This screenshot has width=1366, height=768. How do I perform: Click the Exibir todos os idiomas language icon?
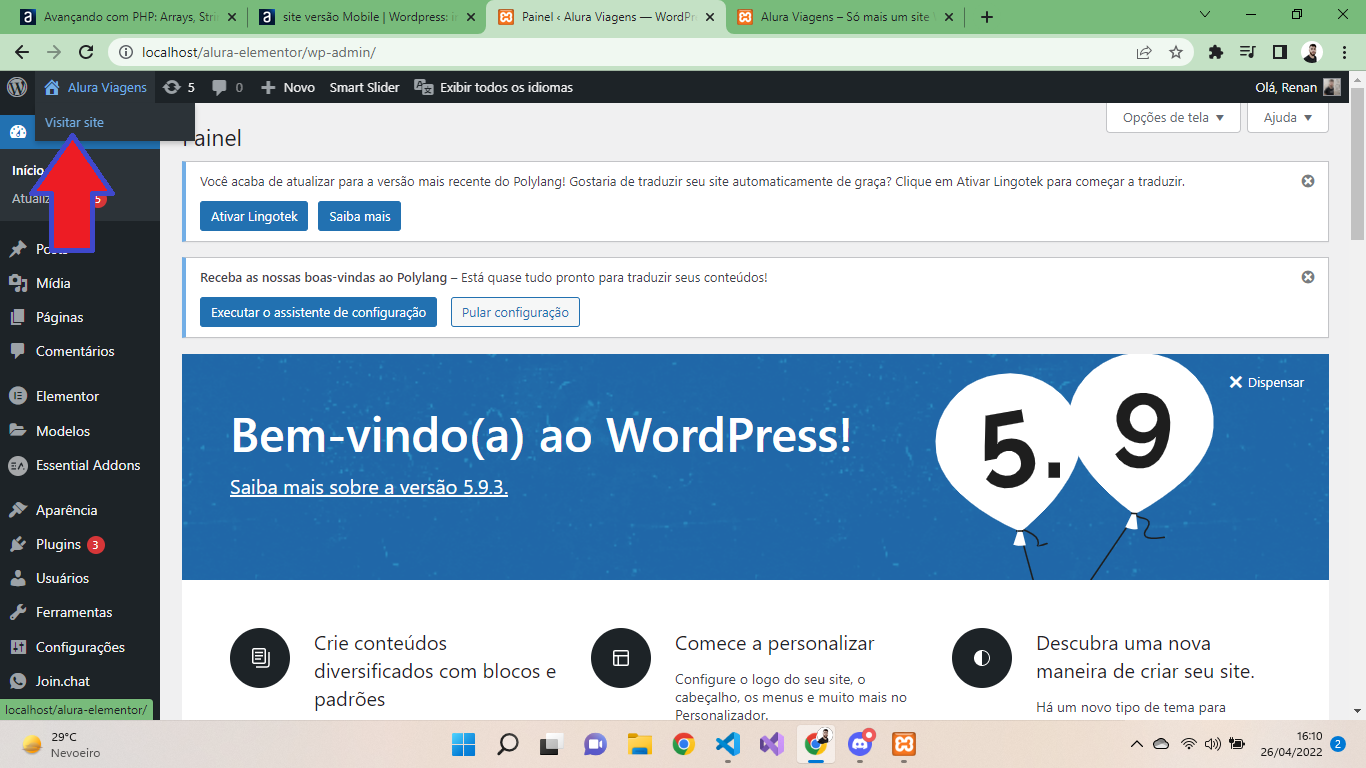pos(423,87)
